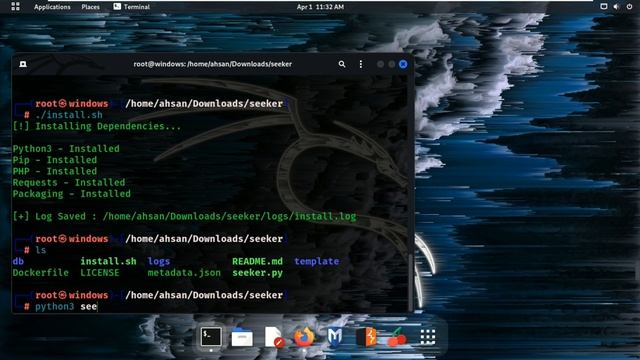Open the terminal three-dot menu
The height and width of the screenshot is (360, 640).
pyautogui.click(x=361, y=64)
